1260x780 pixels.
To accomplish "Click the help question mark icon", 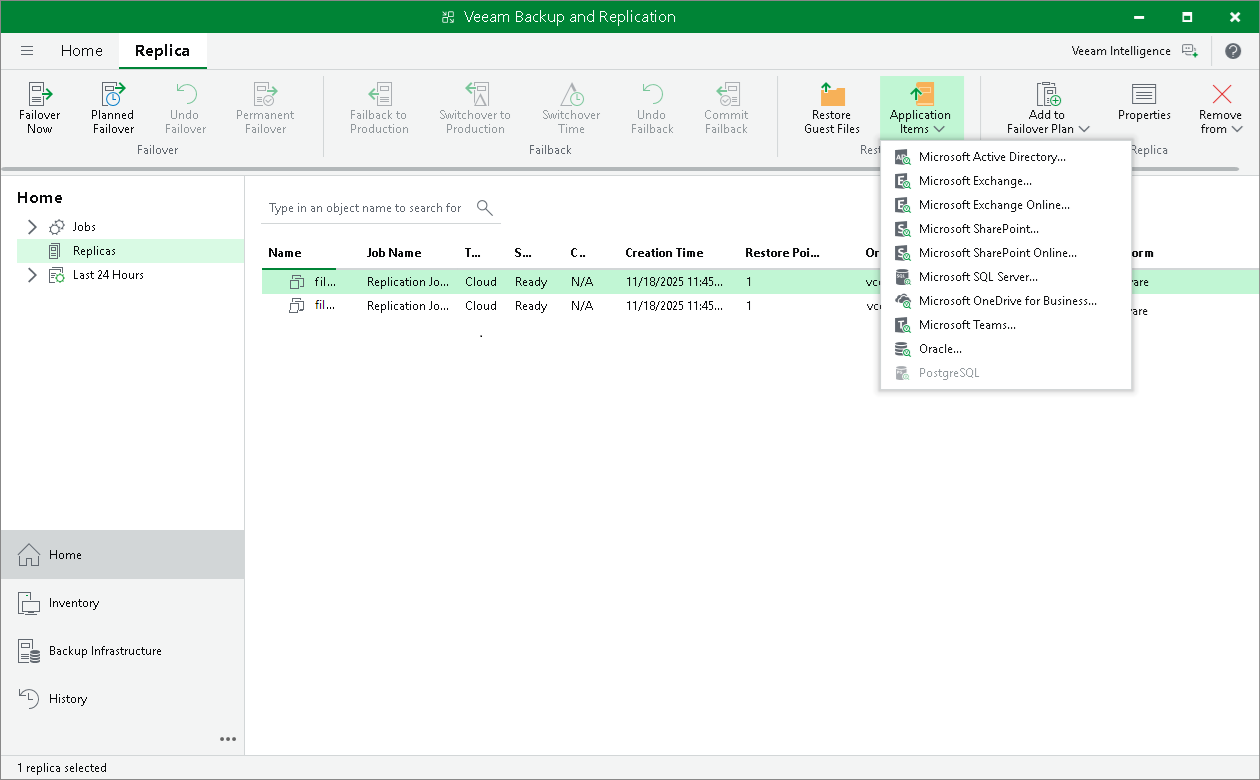I will tap(1233, 51).
